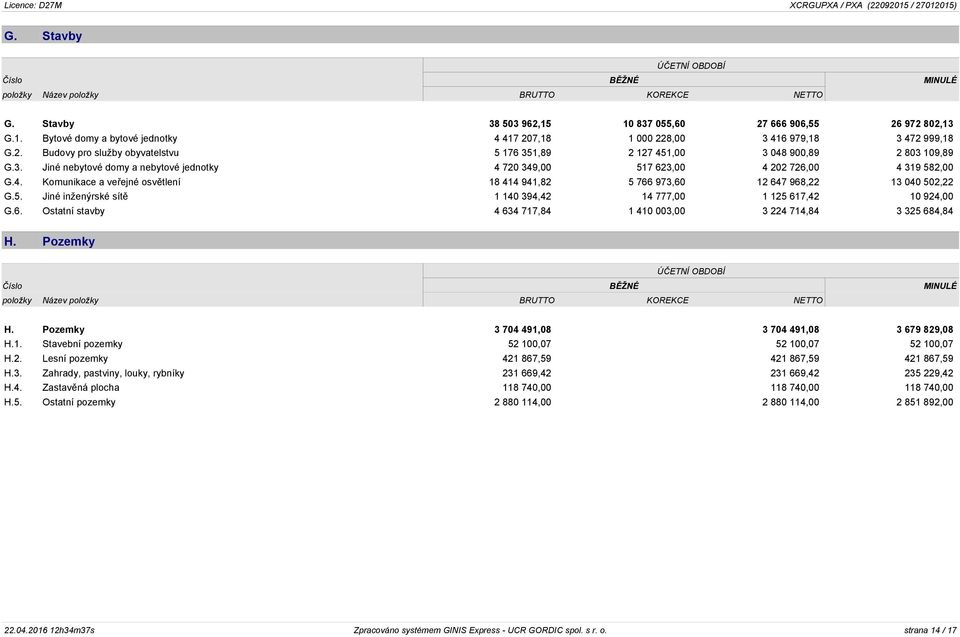This screenshot has width=960, height=637.
Task: Click value 12 647 968,22
Action: click(788, 182)
